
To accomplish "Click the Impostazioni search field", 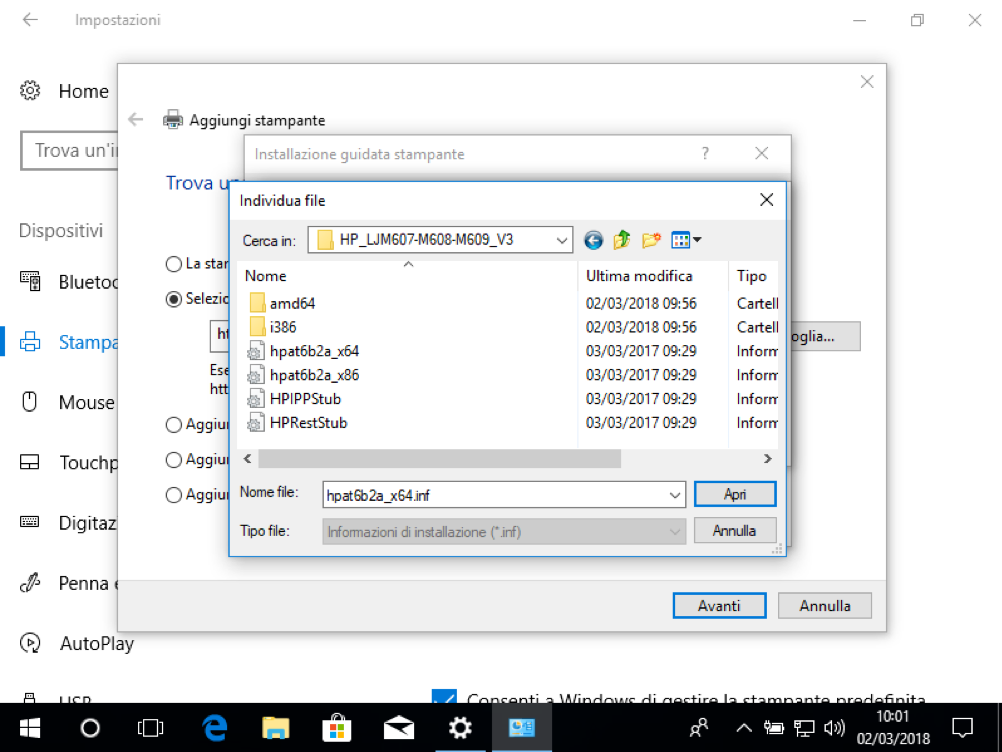I will pyautogui.click(x=70, y=151).
